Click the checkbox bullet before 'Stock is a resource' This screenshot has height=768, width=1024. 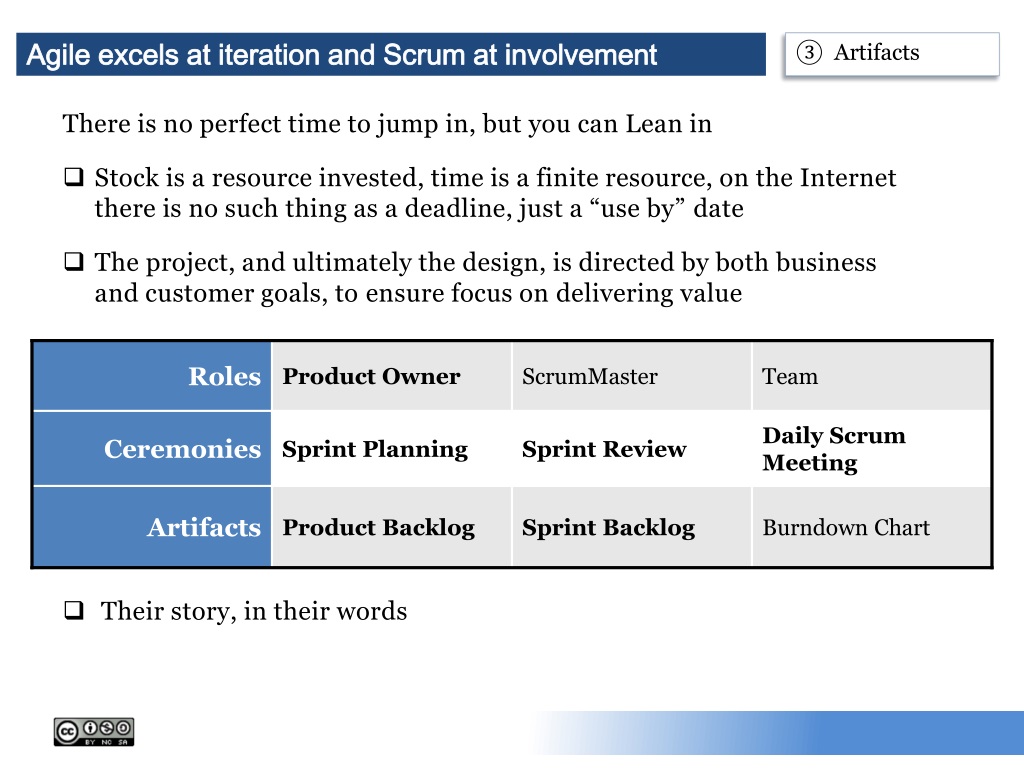(x=74, y=177)
